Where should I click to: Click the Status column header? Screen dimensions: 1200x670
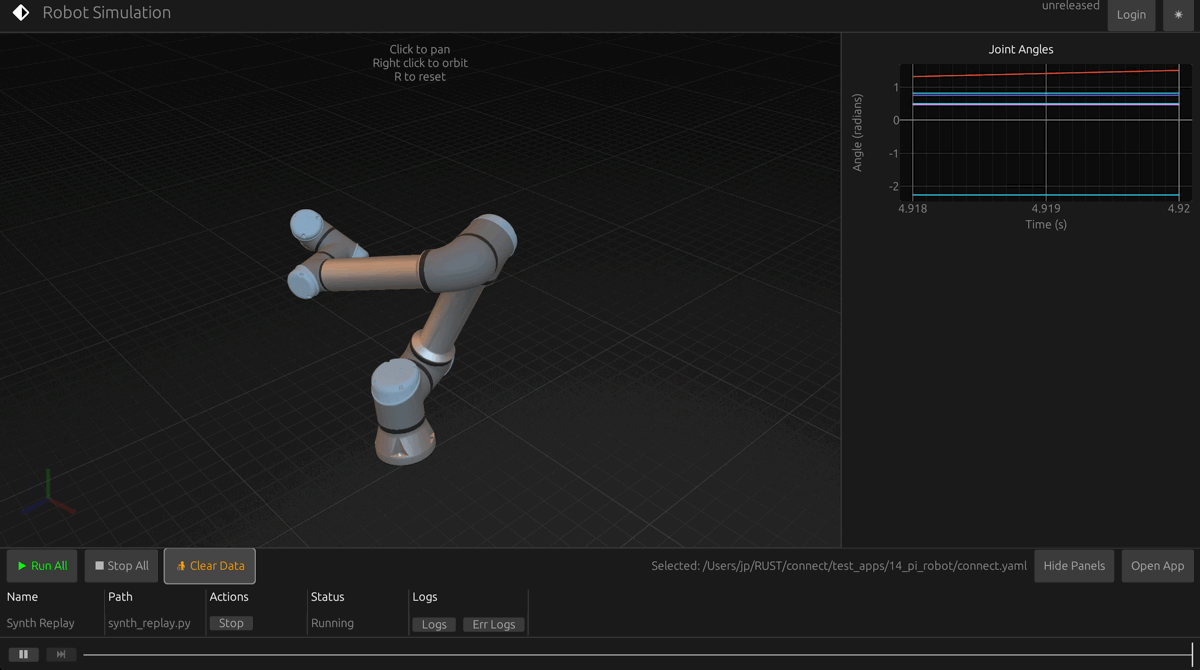pyautogui.click(x=327, y=597)
